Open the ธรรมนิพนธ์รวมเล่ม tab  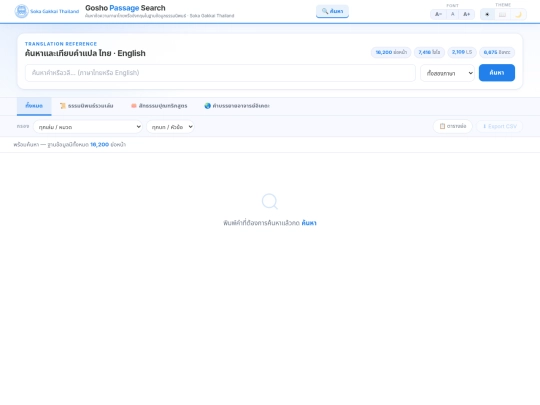click(x=86, y=106)
